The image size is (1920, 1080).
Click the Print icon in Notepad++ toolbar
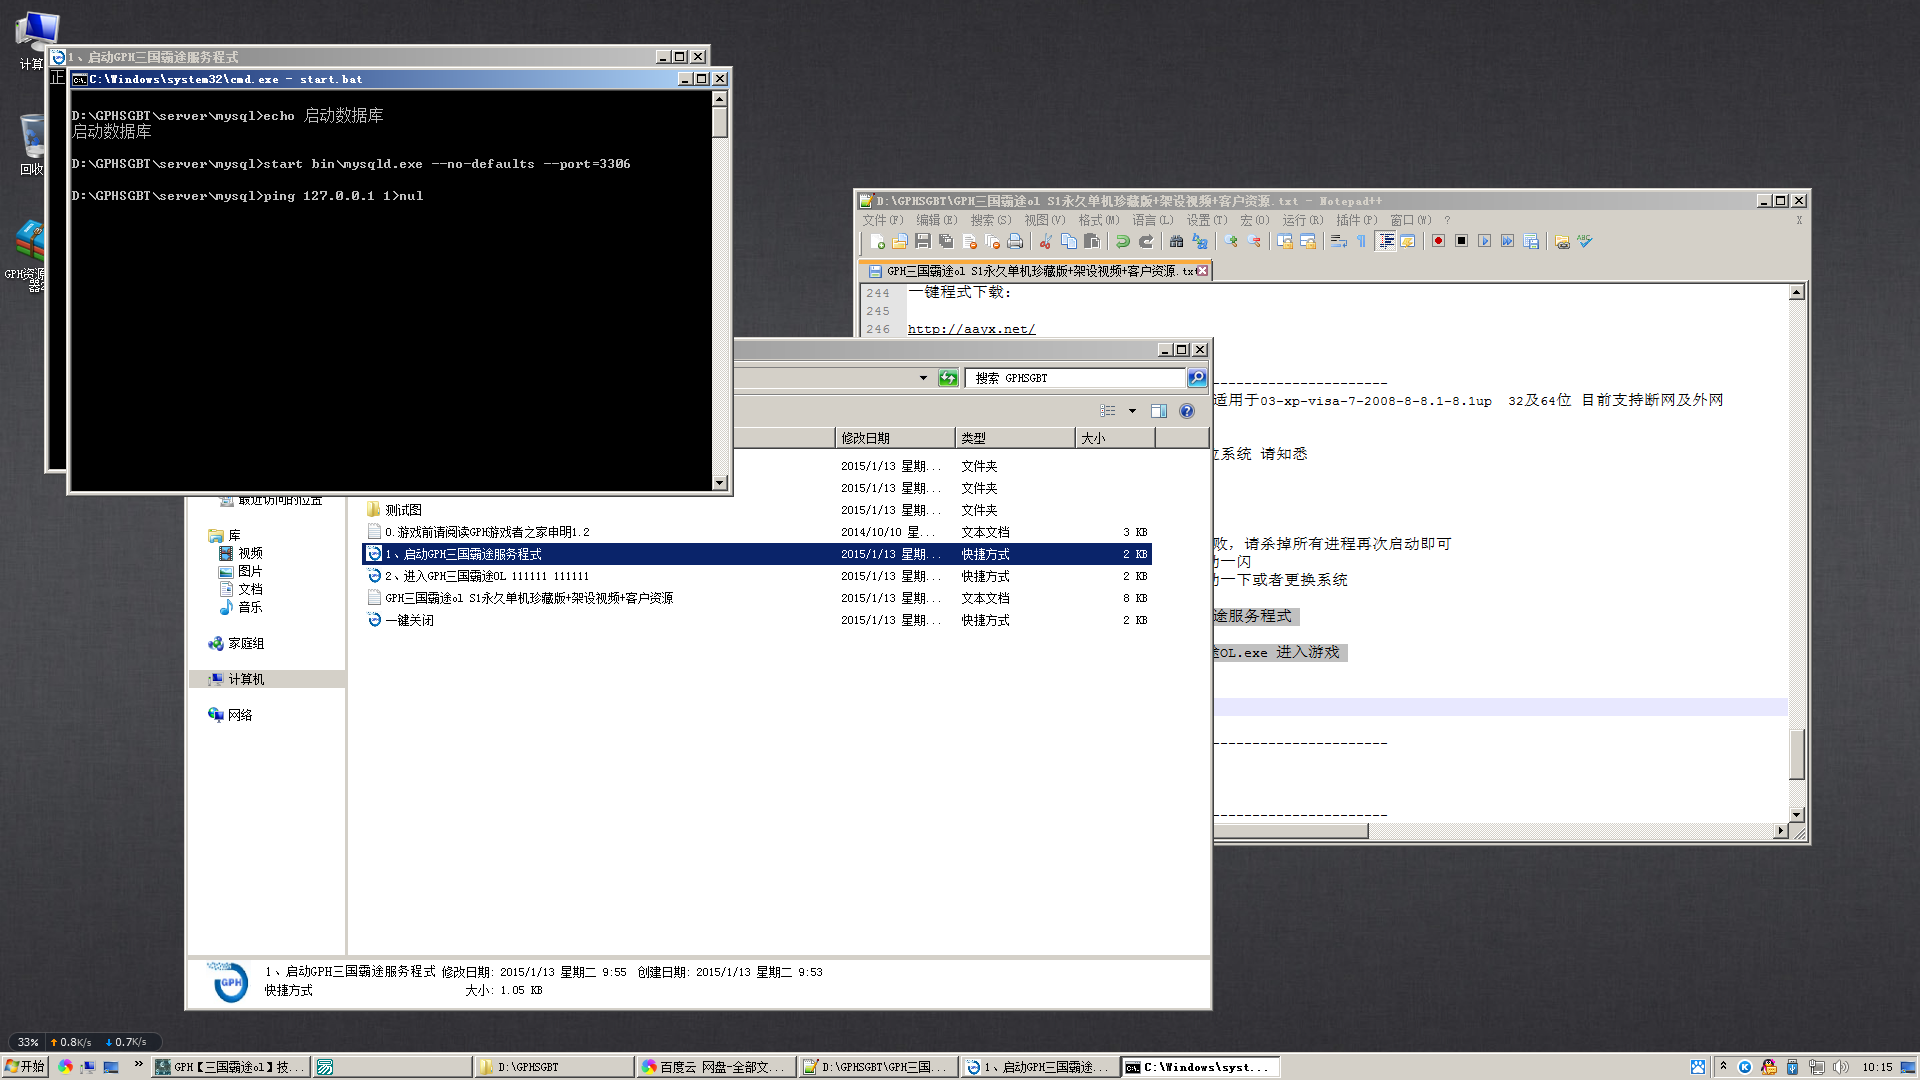click(1015, 241)
